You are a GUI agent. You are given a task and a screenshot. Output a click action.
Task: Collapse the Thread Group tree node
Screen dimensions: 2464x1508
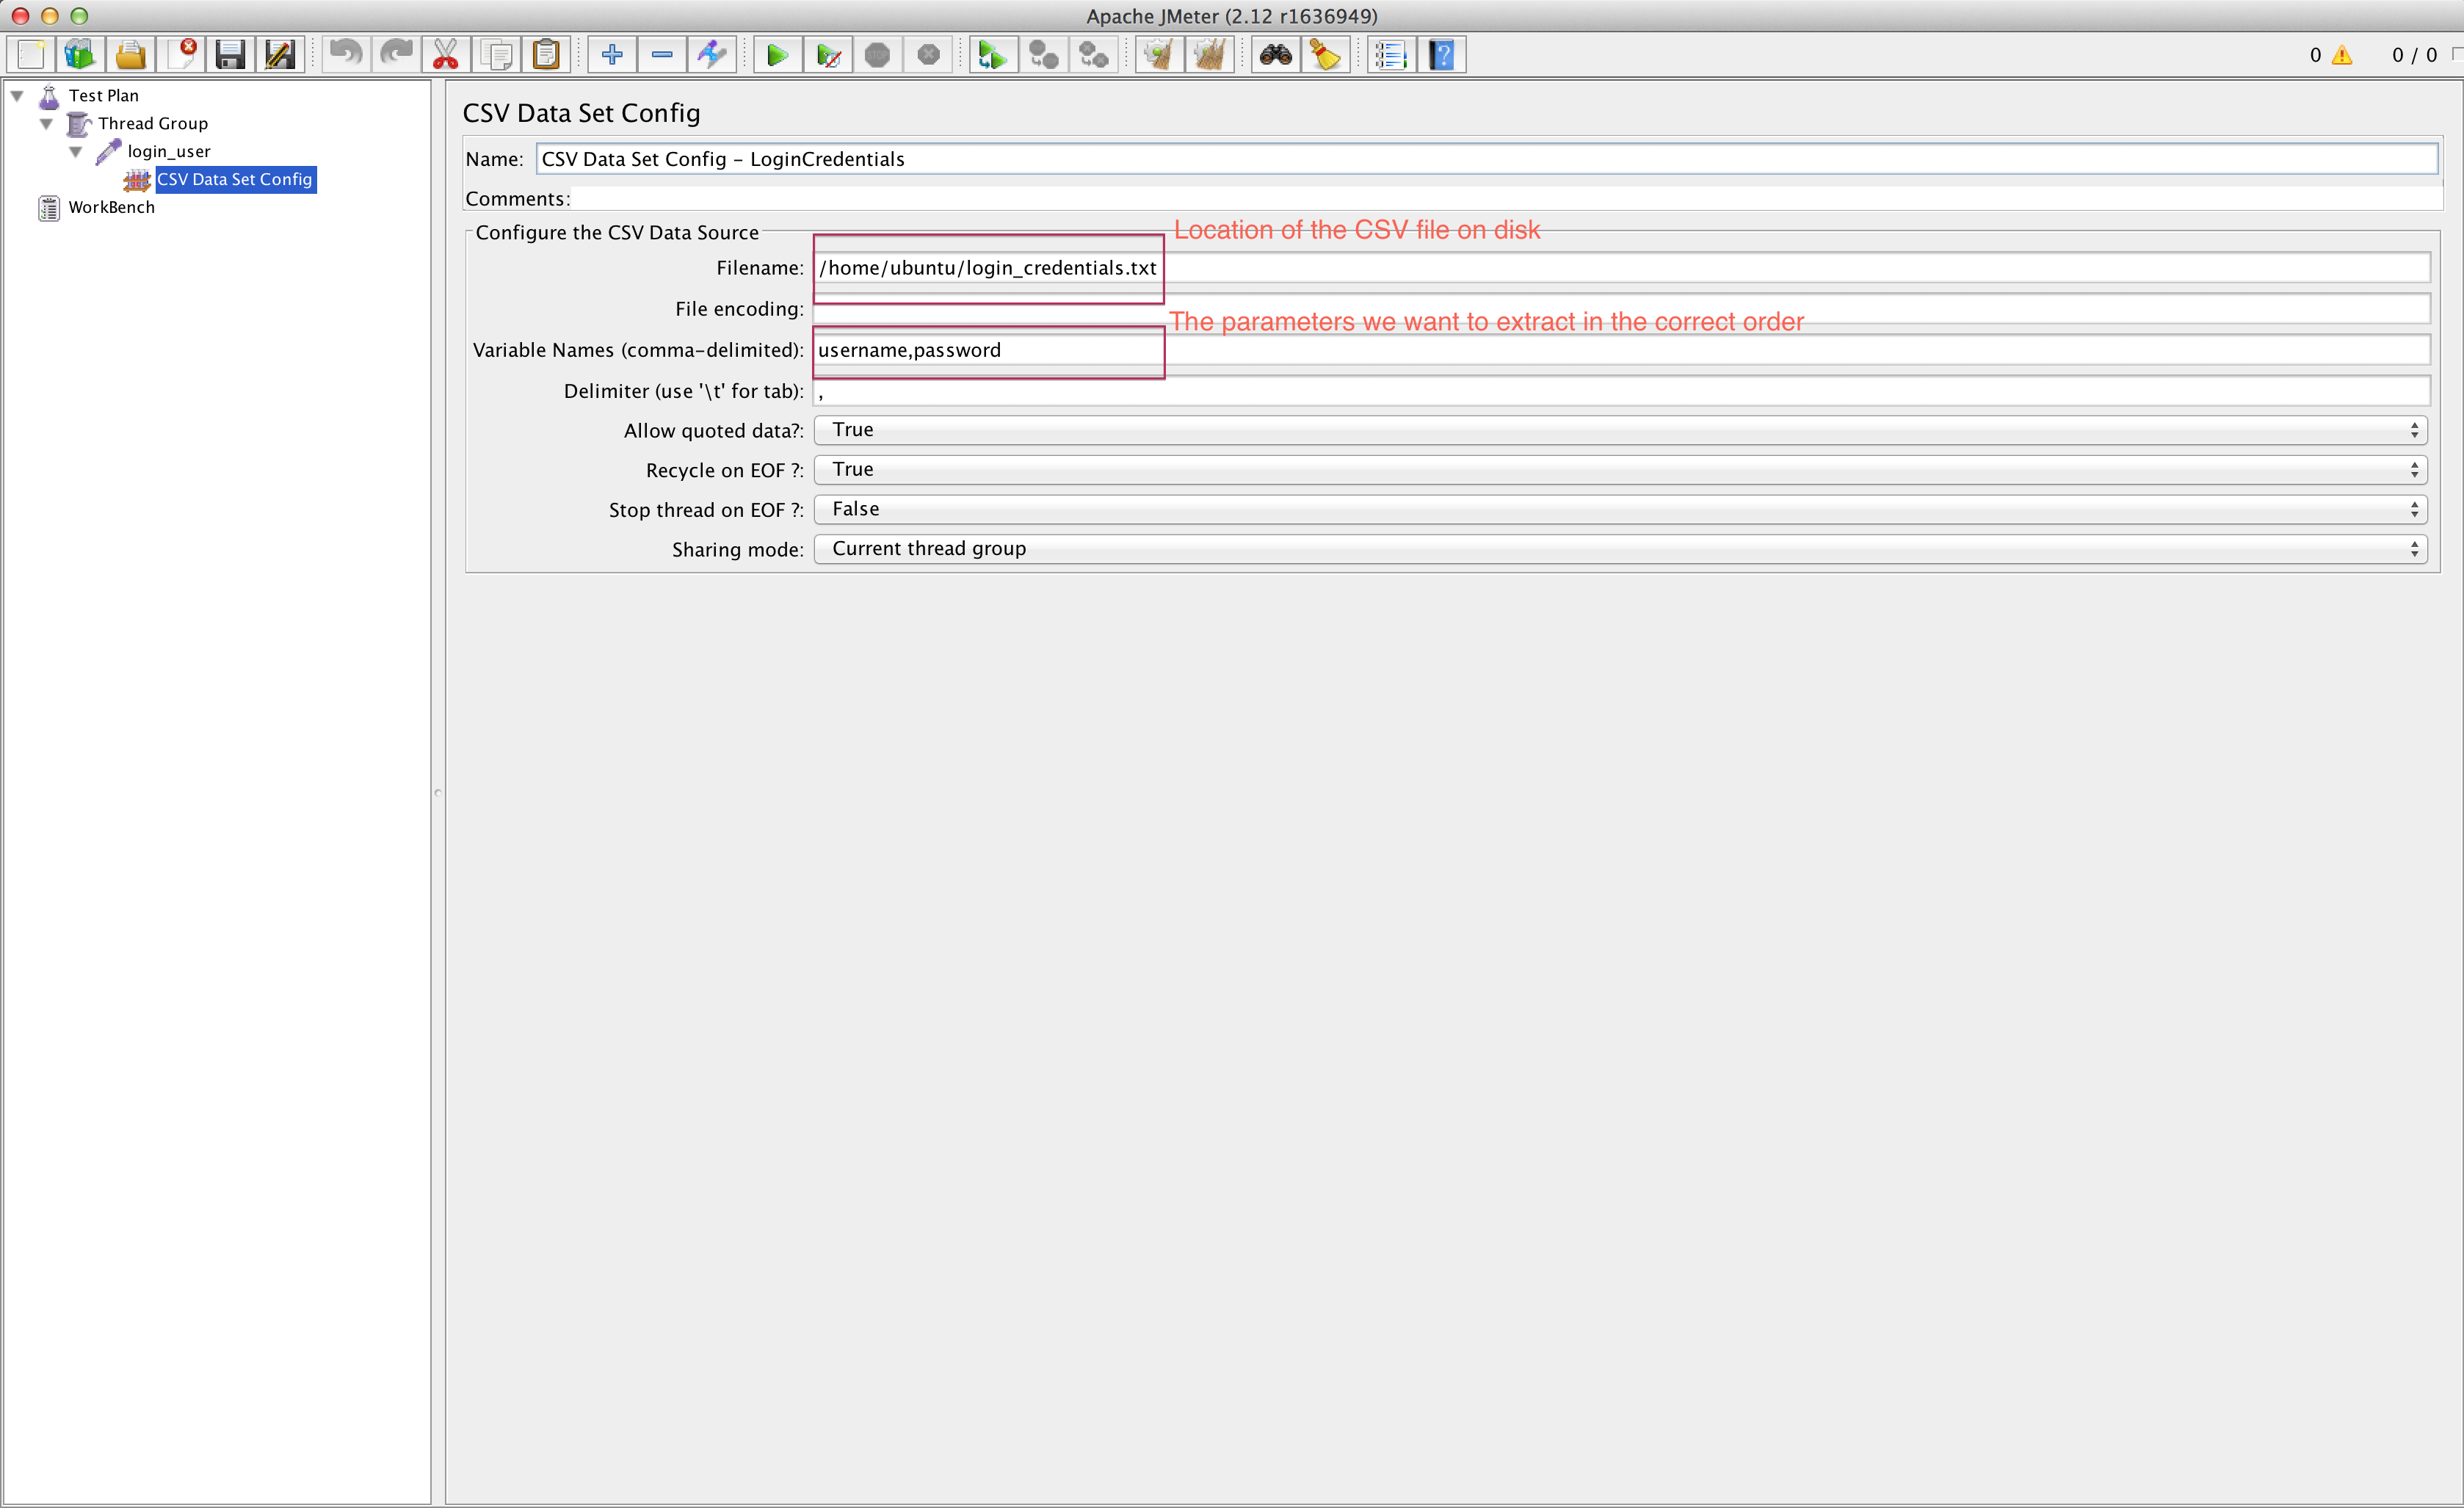[x=46, y=124]
